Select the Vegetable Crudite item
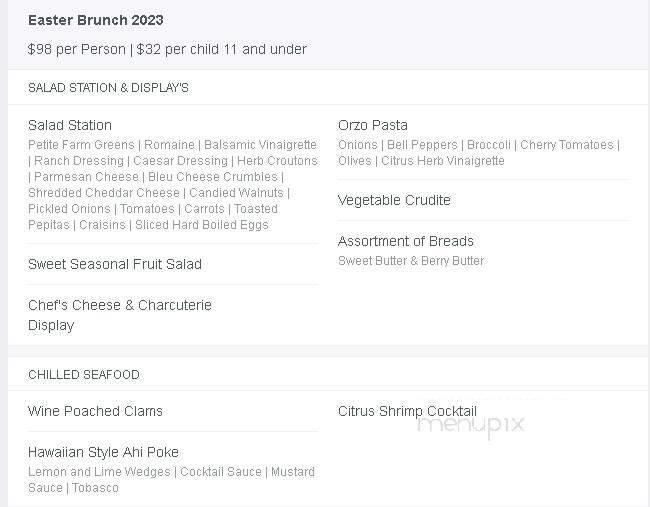 tap(394, 200)
